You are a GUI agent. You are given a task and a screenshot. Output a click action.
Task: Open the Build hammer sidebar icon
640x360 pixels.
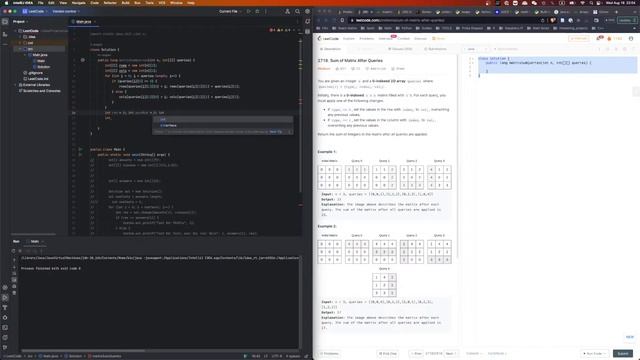(5, 307)
